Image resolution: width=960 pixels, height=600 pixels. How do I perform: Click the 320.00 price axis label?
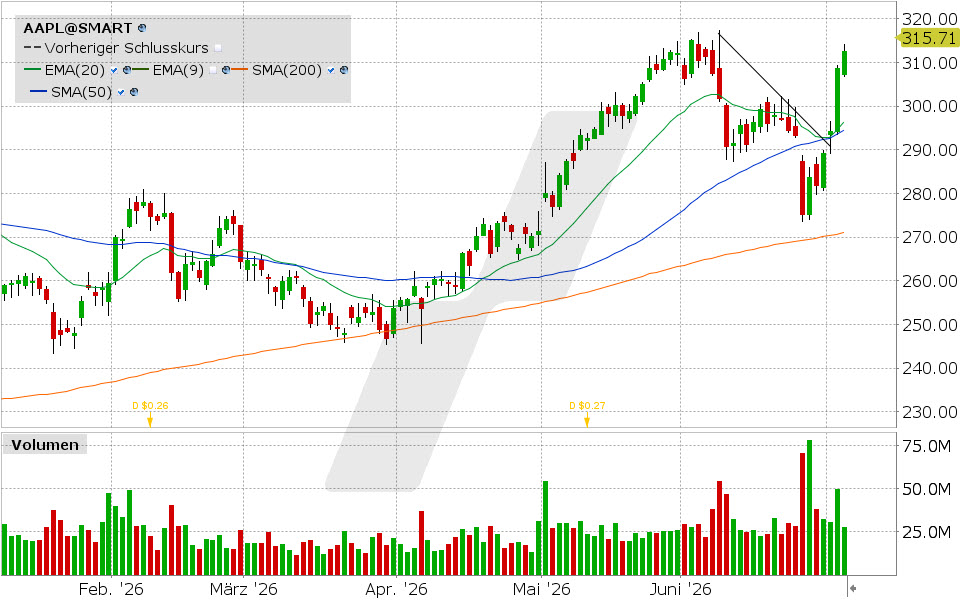[x=930, y=19]
